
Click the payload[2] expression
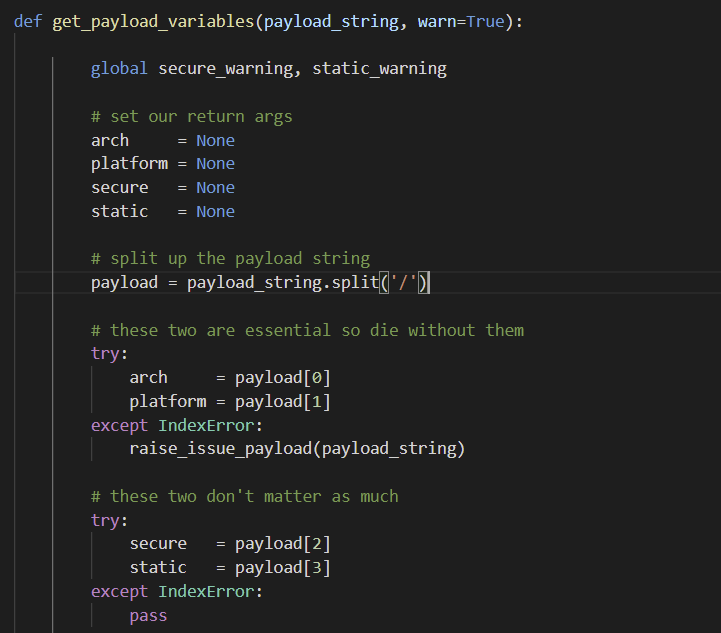click(283, 544)
